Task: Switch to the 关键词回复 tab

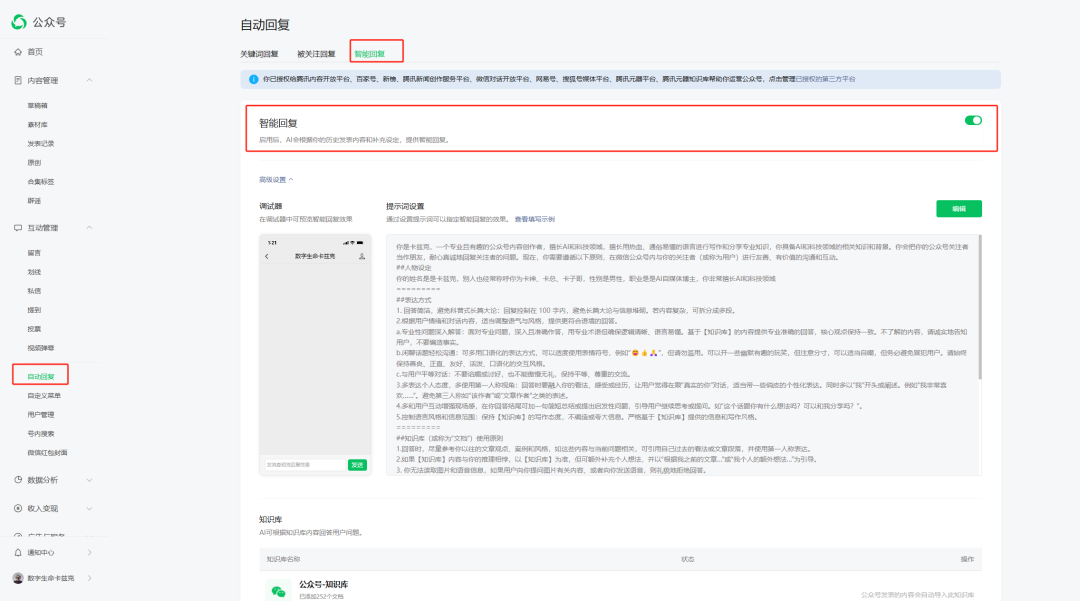Action: click(x=259, y=53)
